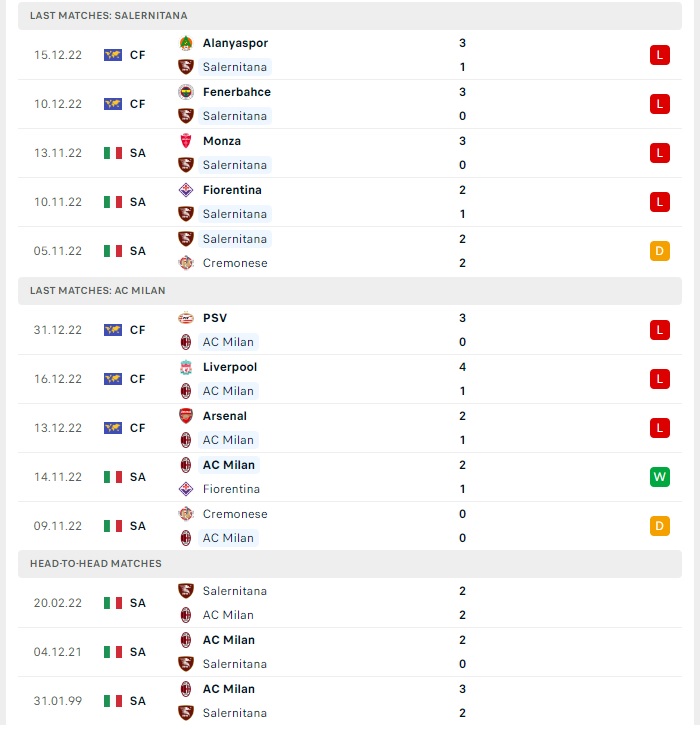Click the Alanyaspor team crest icon
This screenshot has width=700, height=729.
[186, 43]
